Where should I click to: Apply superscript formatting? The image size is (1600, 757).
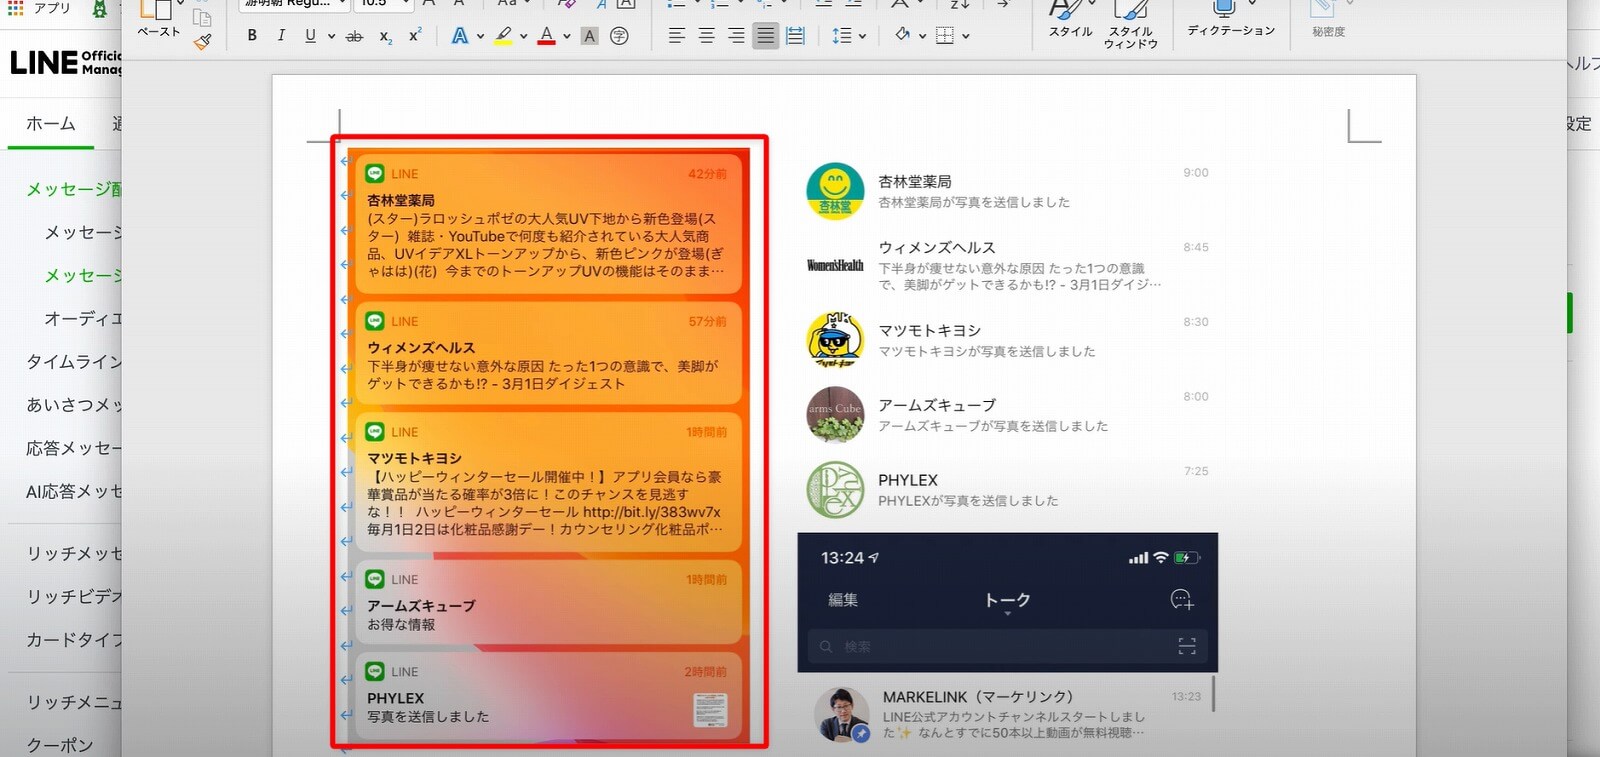pos(415,36)
